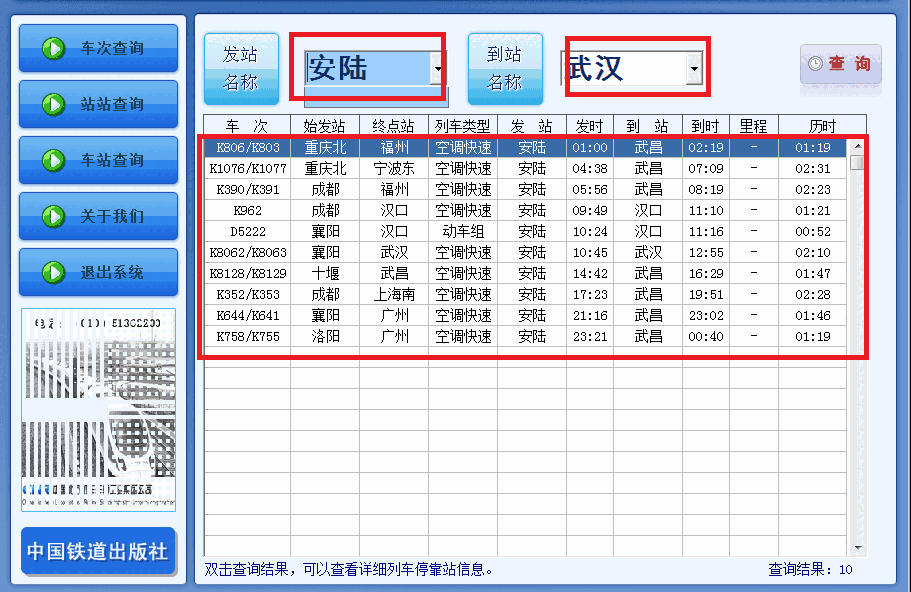Screen dimensions: 911x592
Task: Click the 历时 duration column header
Action: 822,126
